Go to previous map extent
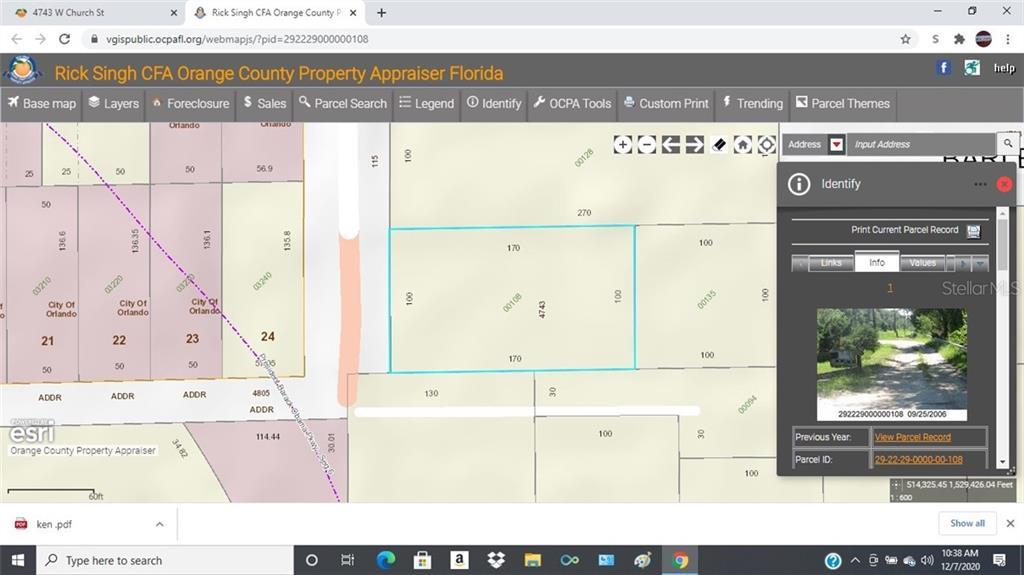Viewport: 1024px width, 575px height. point(671,144)
